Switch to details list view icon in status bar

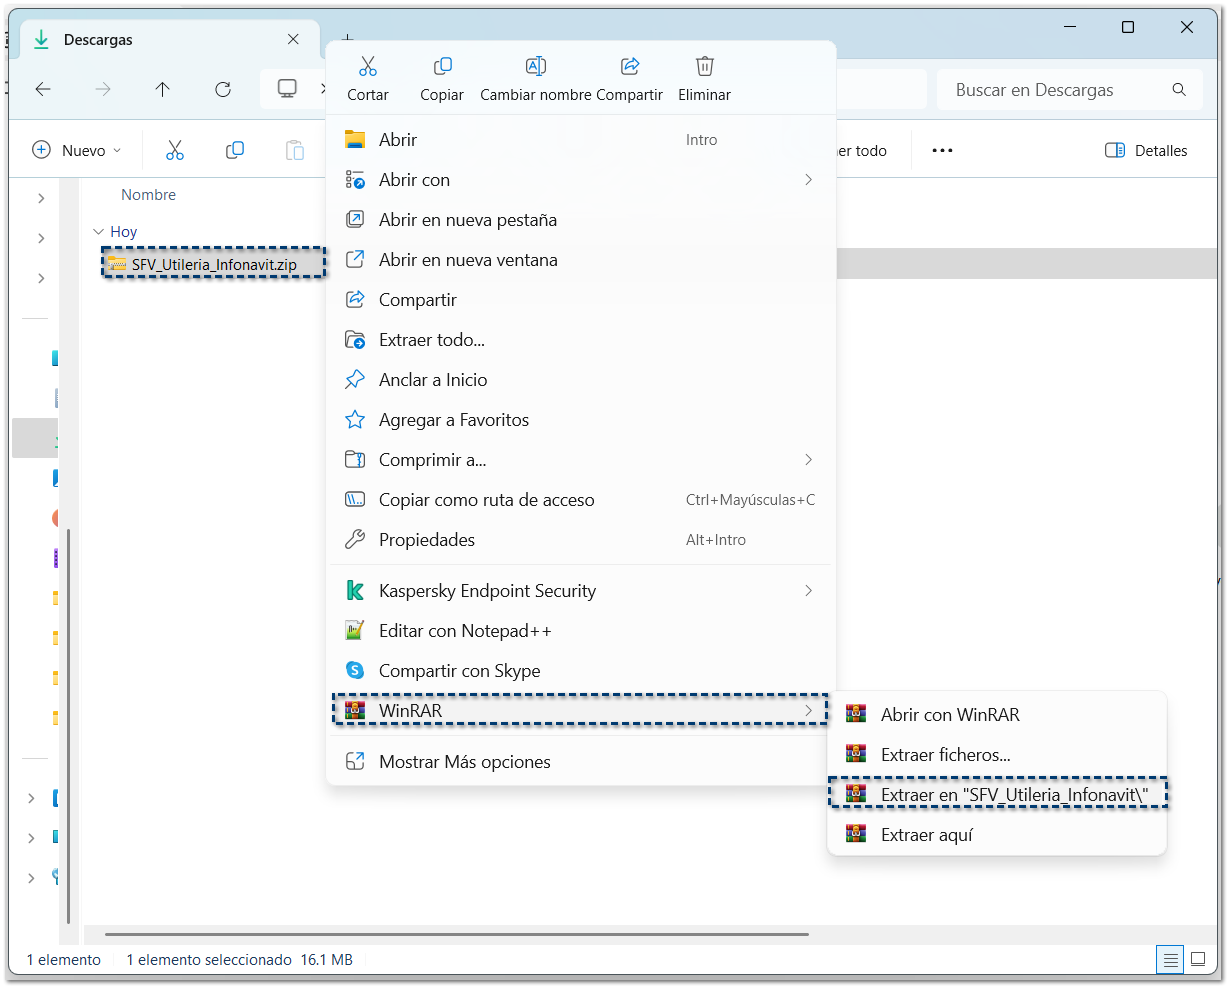1169,960
